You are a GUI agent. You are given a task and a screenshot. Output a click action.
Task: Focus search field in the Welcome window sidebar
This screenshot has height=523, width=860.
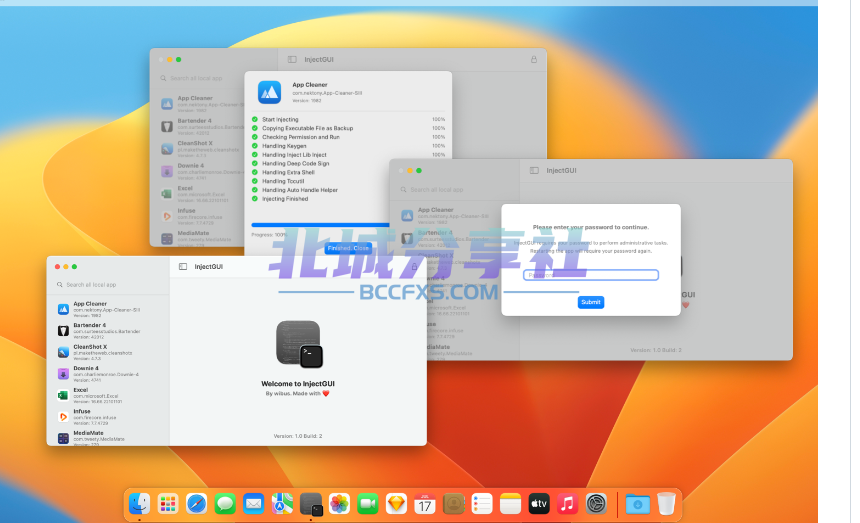(108, 285)
